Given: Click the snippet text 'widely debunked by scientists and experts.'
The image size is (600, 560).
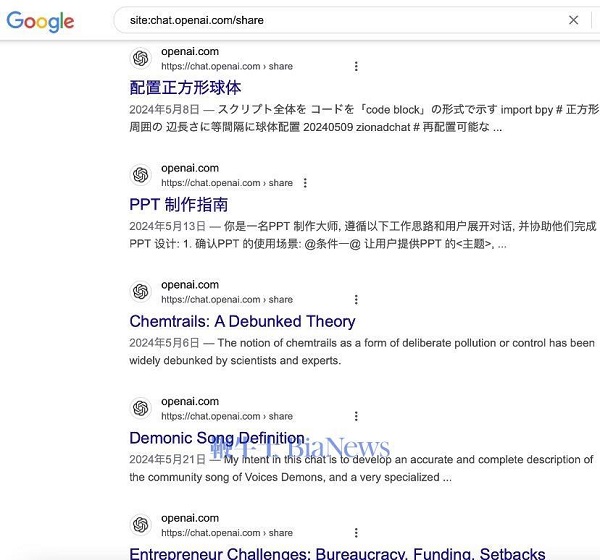Looking at the screenshot, I should pyautogui.click(x=235, y=361).
